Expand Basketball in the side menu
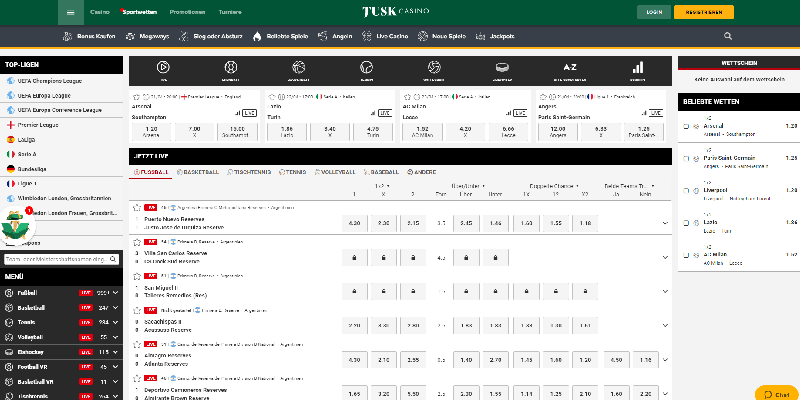800x400 pixels. 116,308
